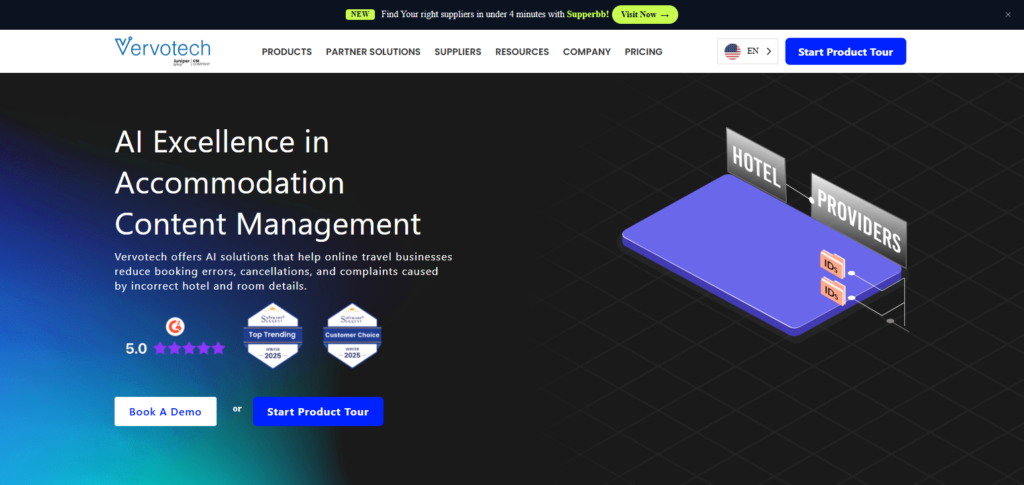Viewport: 1024px width, 485px height.
Task: Open the COMPANY menu
Action: [586, 52]
